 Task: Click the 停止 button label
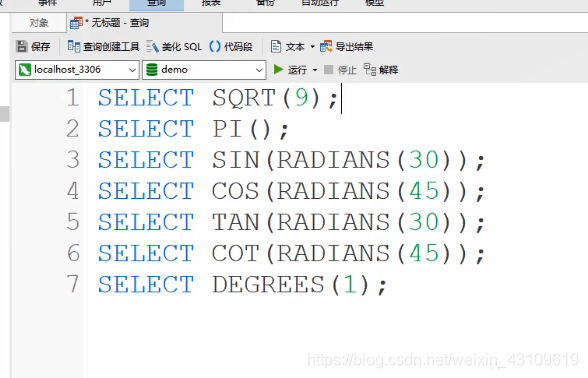(x=347, y=70)
